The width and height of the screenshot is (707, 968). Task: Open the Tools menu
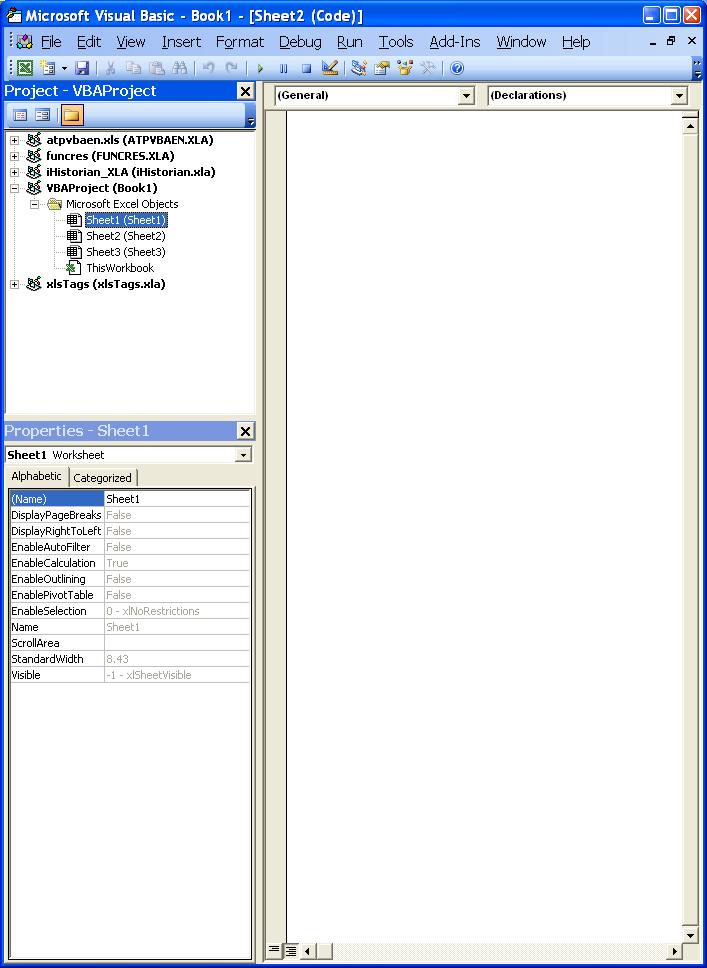point(396,42)
